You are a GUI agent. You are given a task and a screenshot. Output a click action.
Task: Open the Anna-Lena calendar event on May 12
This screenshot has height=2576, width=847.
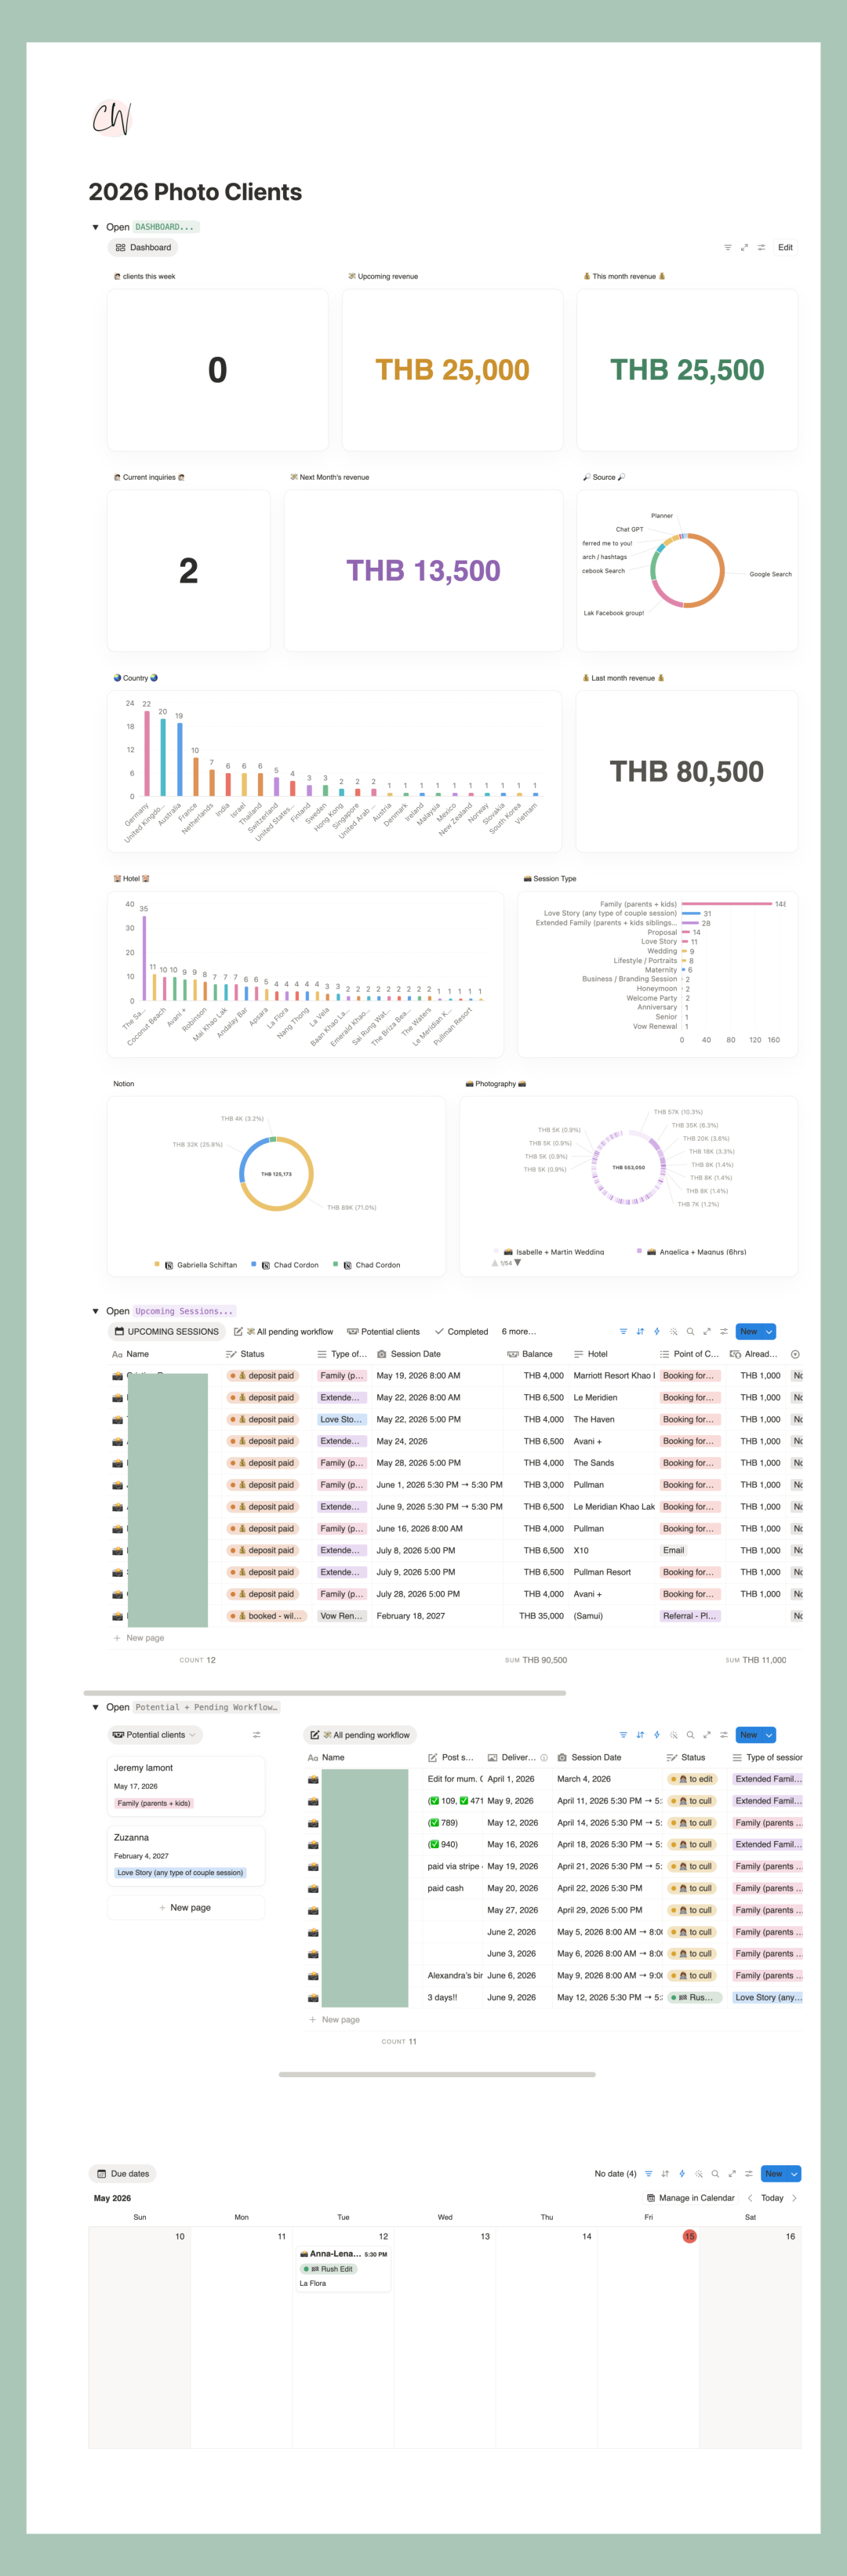(344, 2268)
